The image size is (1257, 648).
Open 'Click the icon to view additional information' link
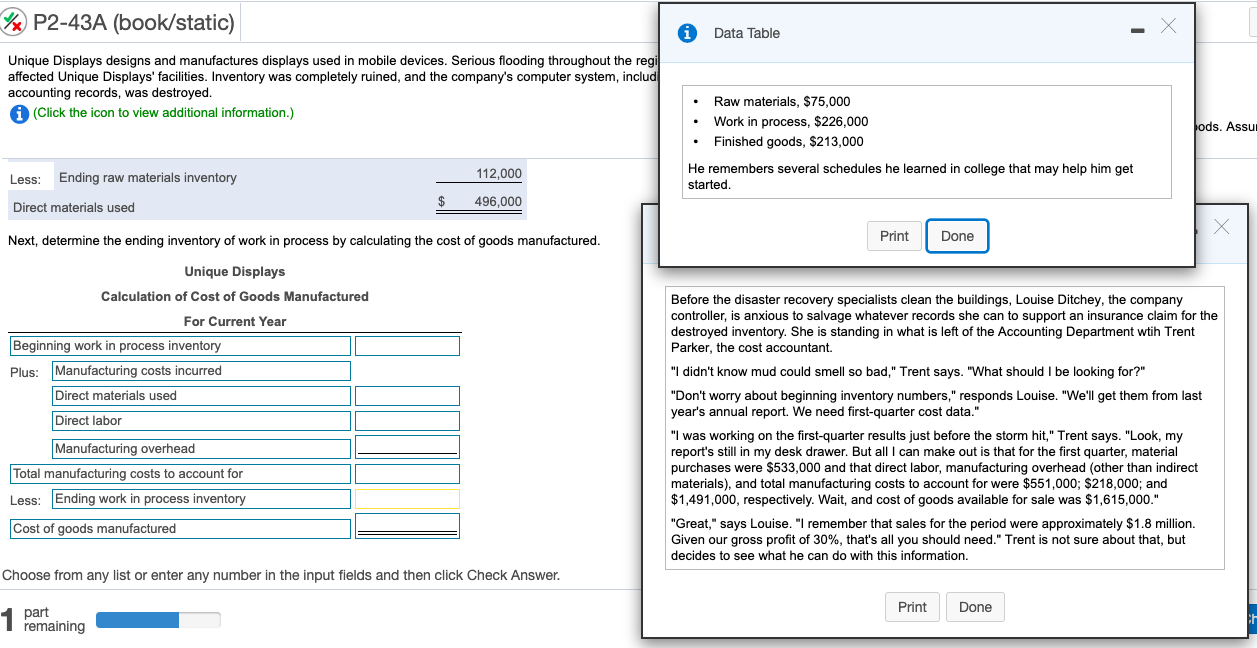(164, 113)
